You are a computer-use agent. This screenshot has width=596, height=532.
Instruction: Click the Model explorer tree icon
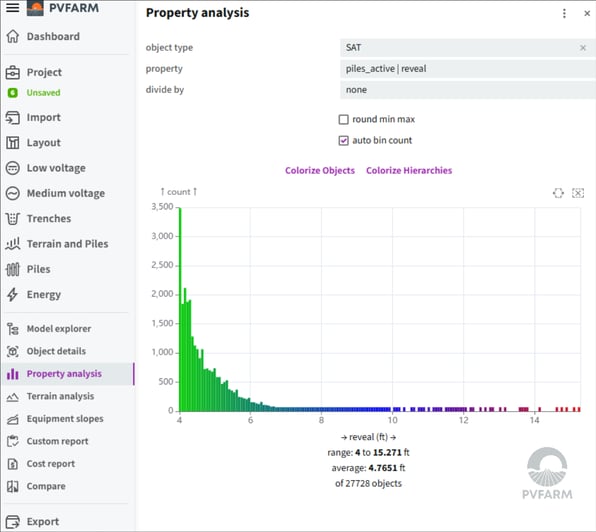[13, 329]
